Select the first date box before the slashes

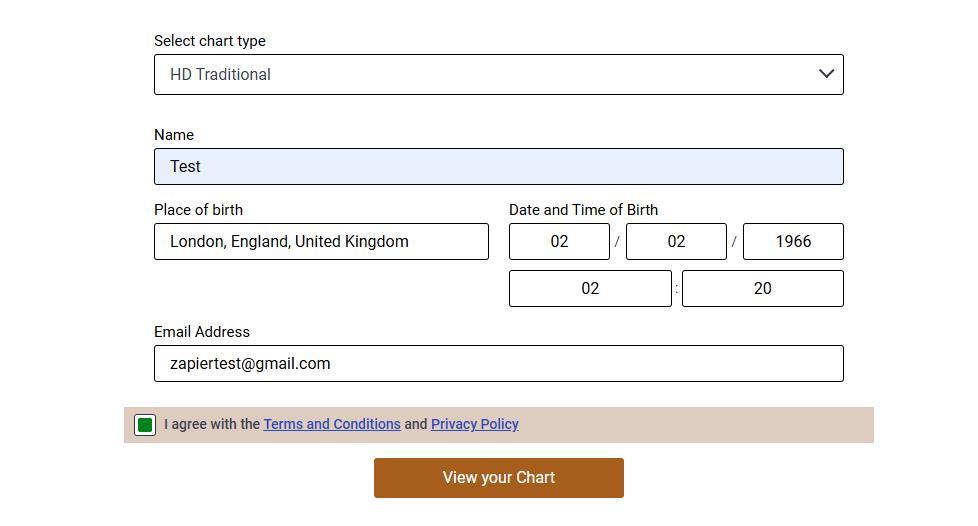click(559, 242)
